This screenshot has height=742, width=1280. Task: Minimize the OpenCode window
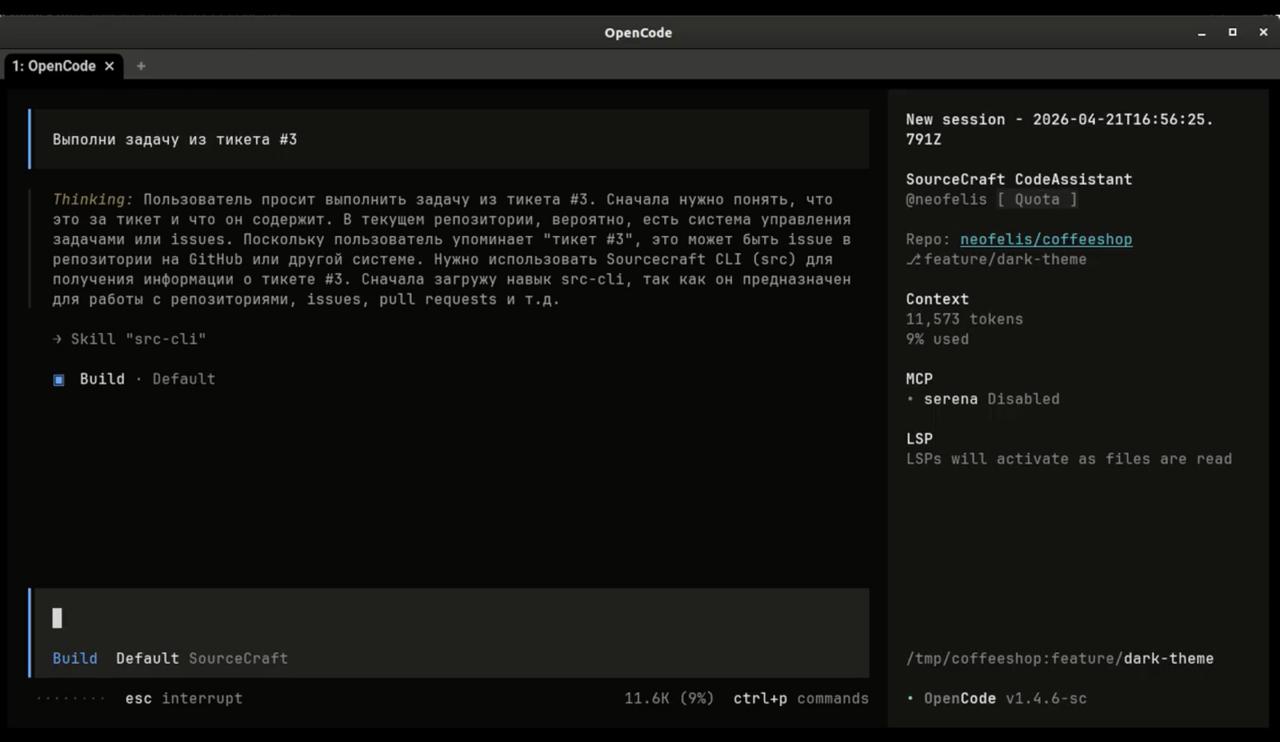[1201, 33]
